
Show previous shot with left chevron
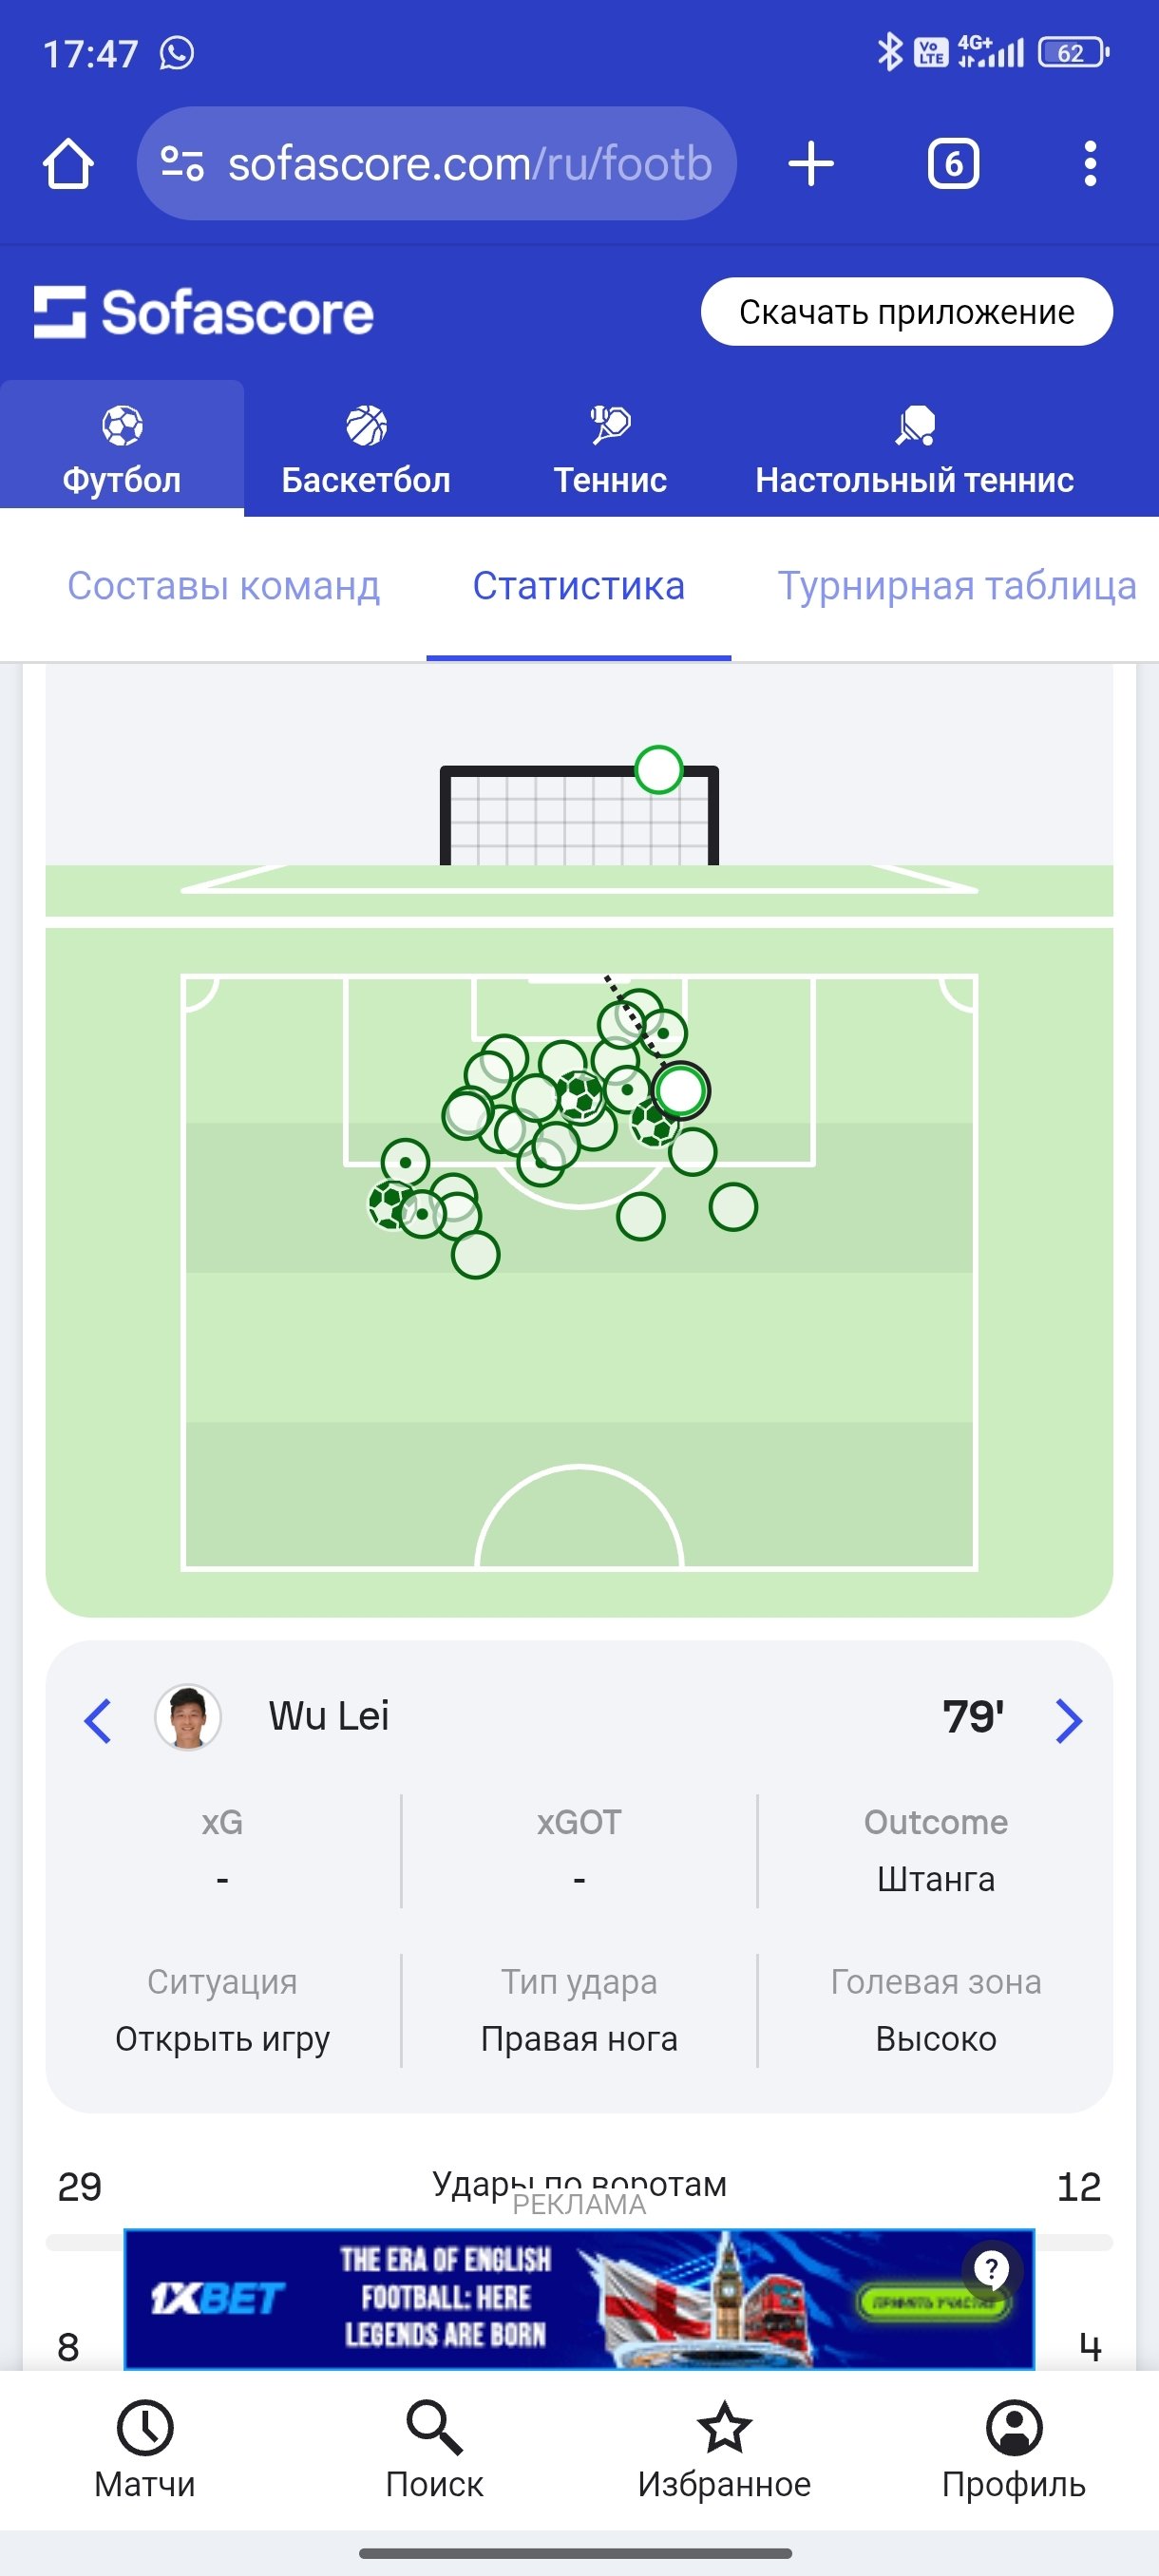pos(98,1720)
